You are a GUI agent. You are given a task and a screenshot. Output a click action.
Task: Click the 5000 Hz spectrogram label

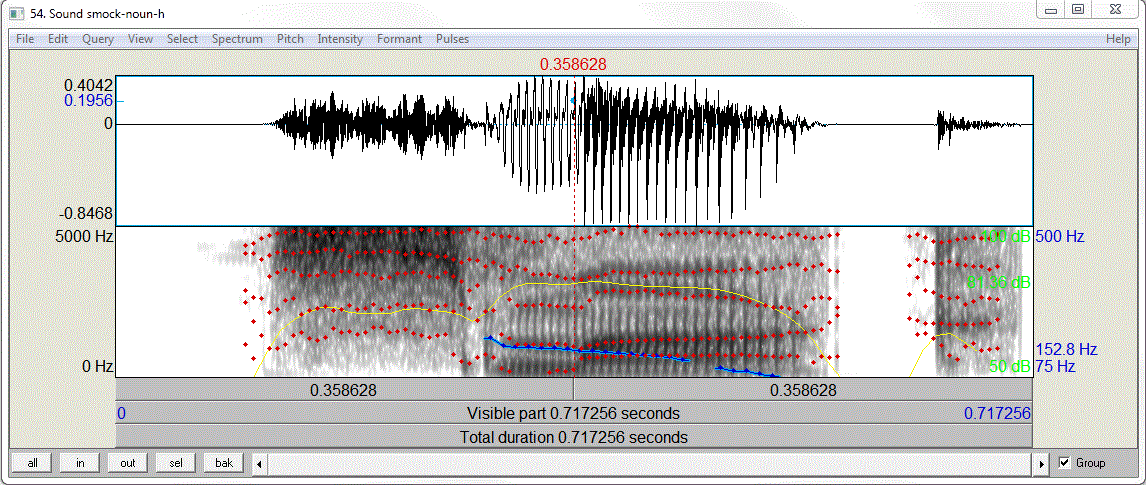click(84, 237)
